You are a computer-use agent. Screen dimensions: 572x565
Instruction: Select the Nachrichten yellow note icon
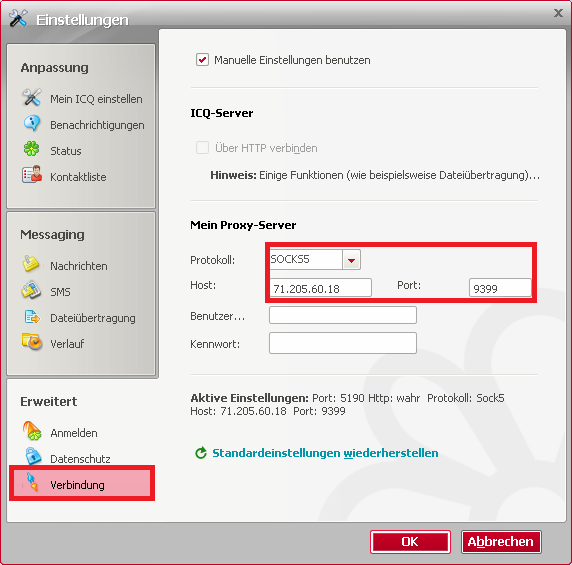(31, 264)
